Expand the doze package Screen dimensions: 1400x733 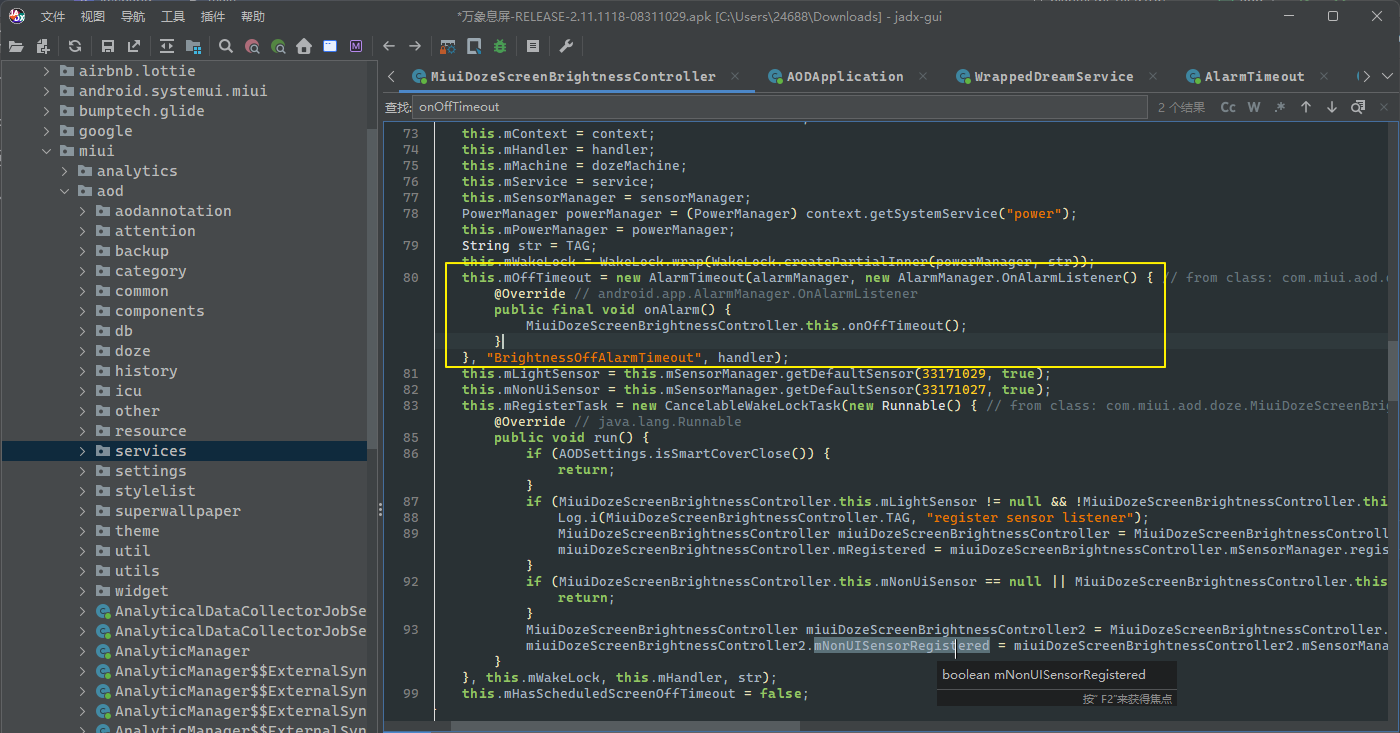[82, 351]
